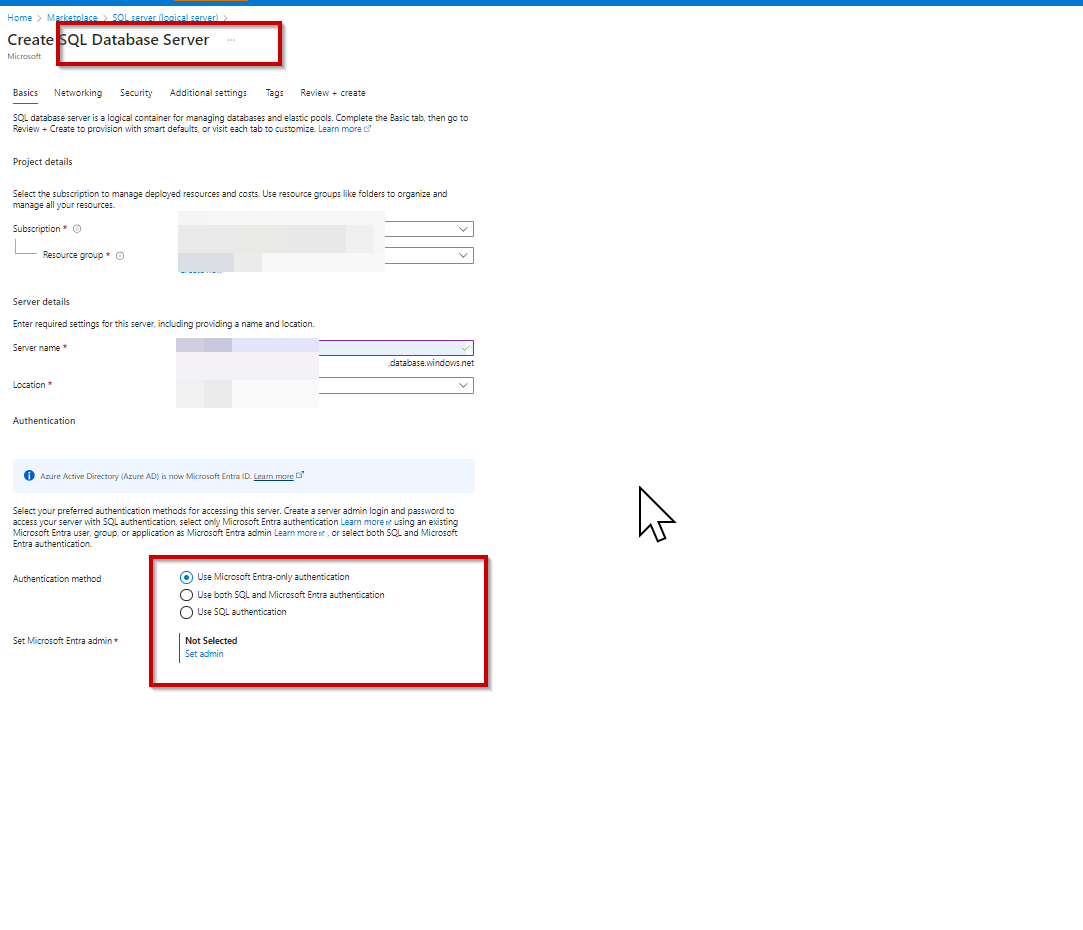
Task: Click into the Server name field
Action: [x=325, y=348]
